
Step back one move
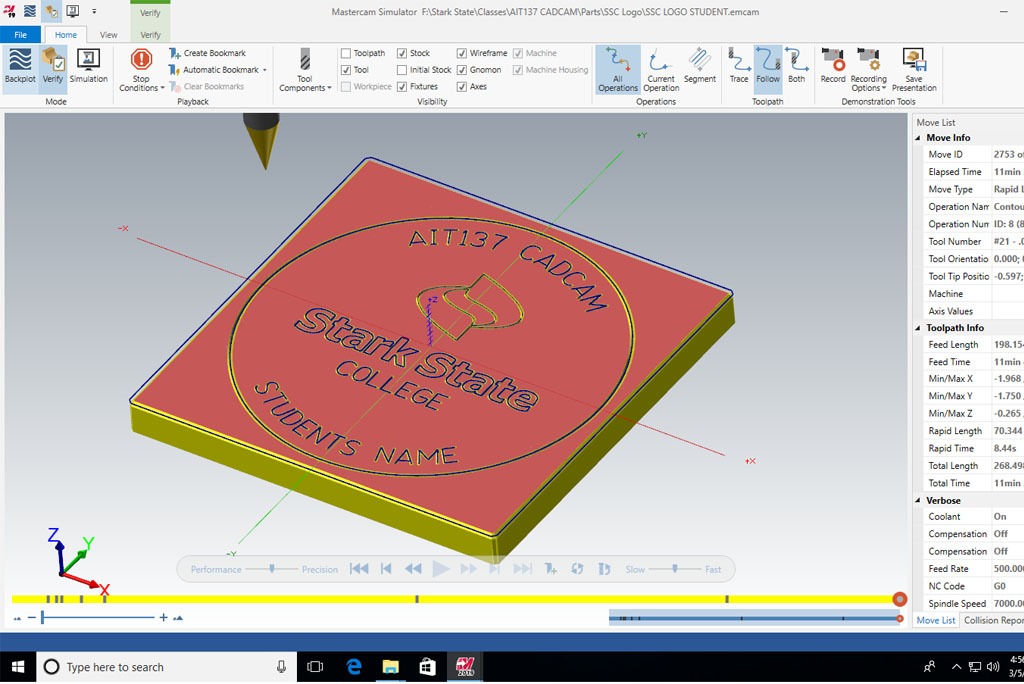click(x=386, y=569)
